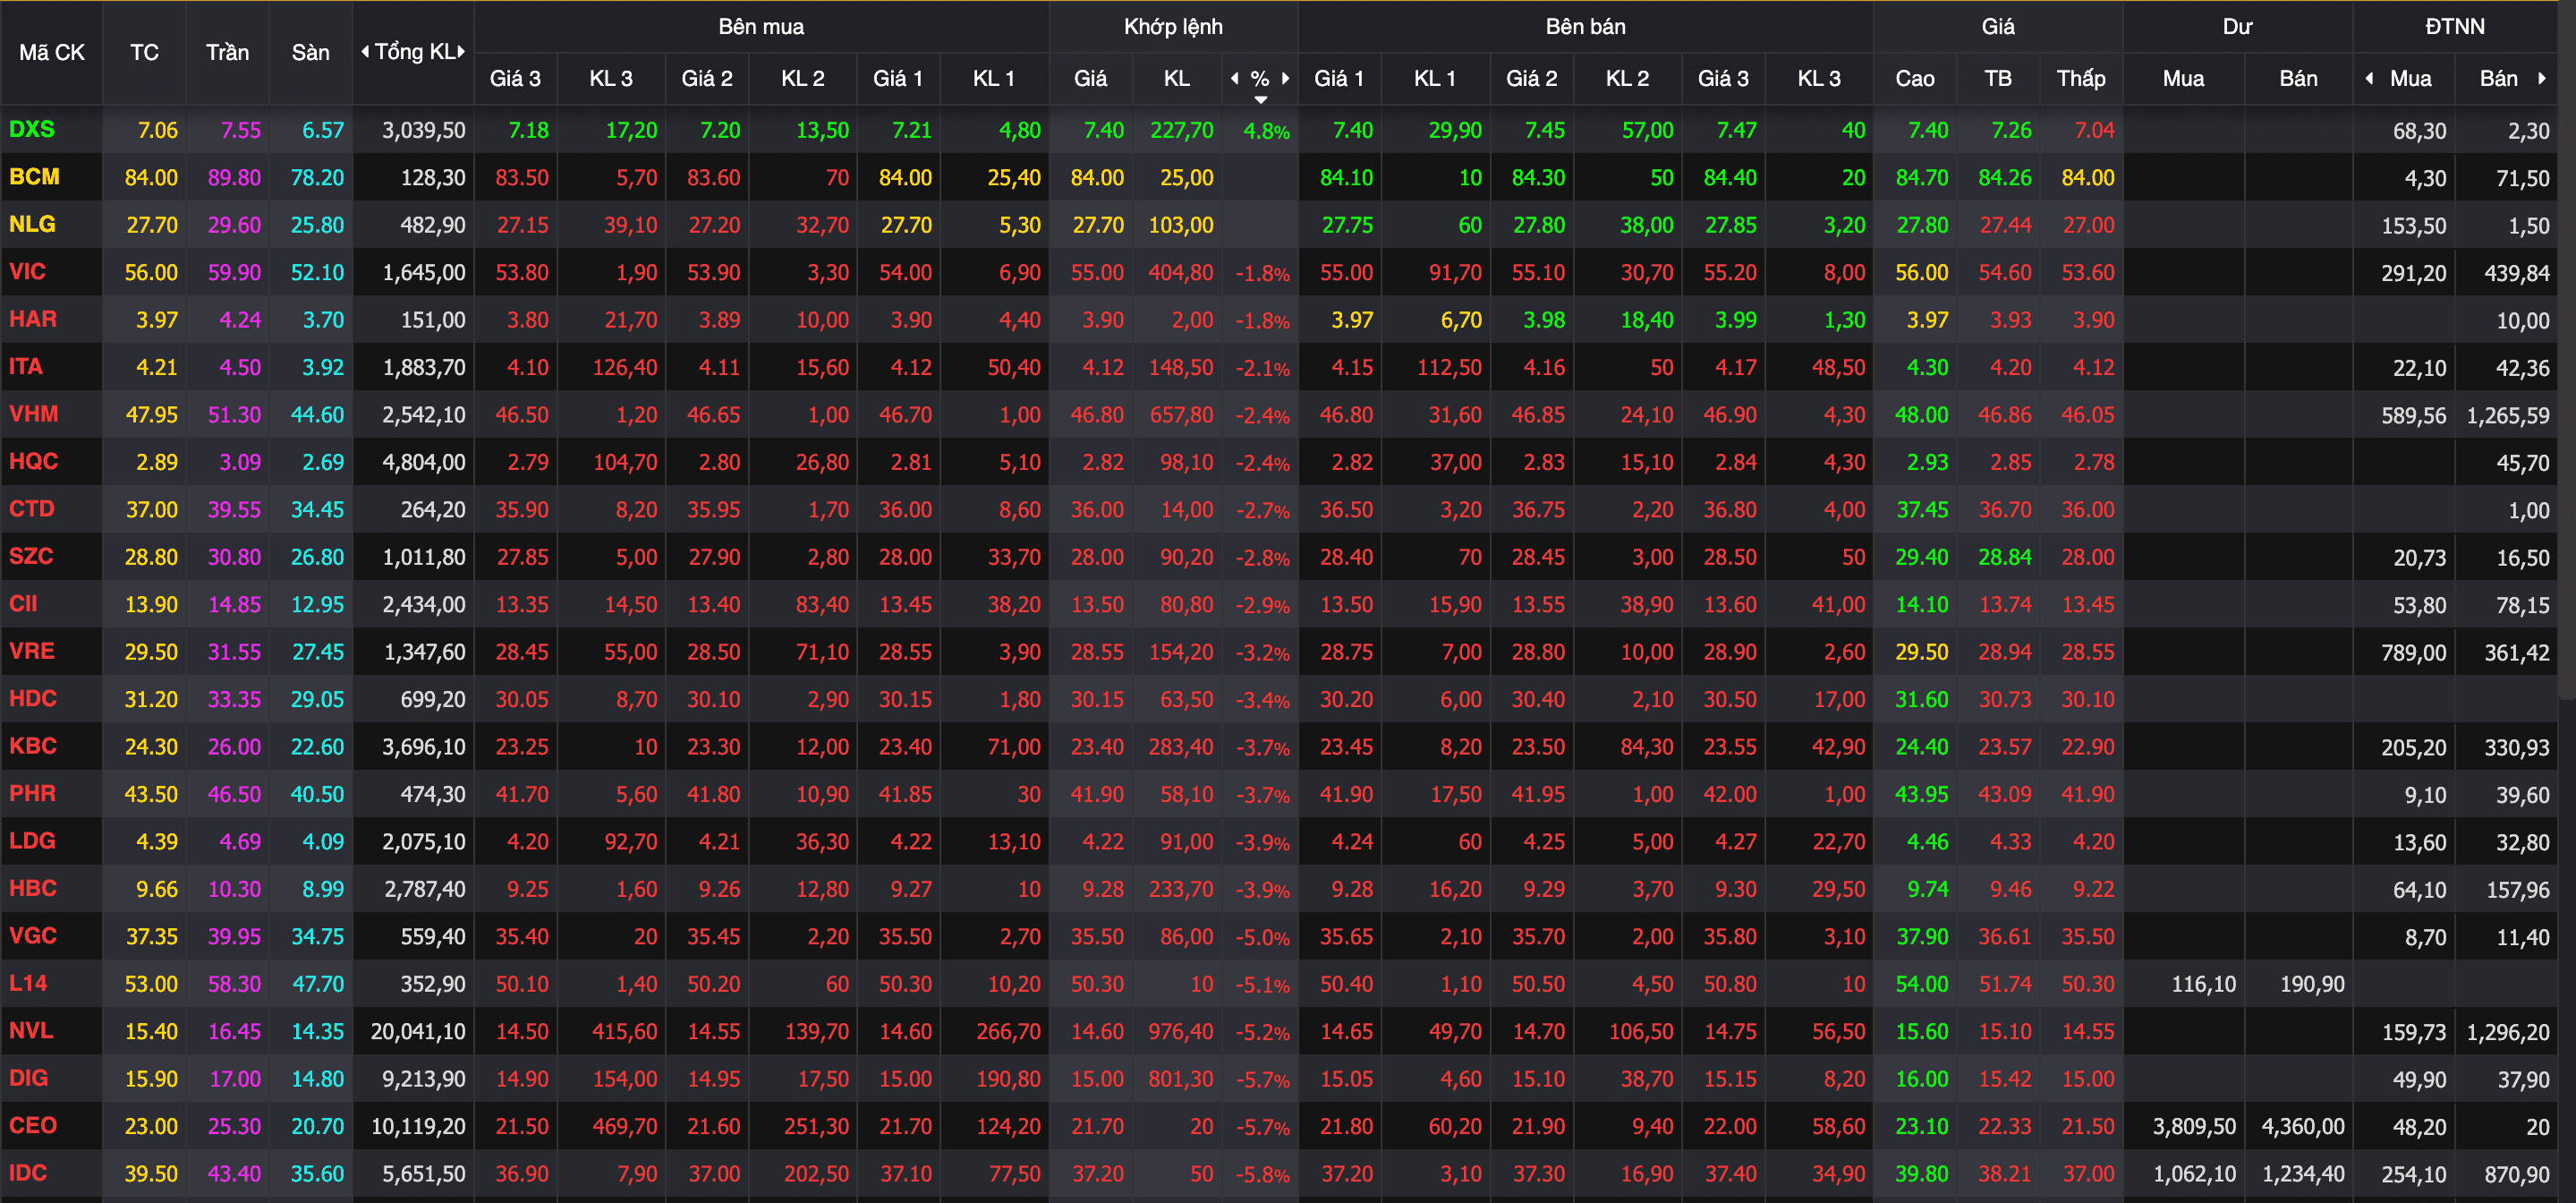This screenshot has height=1203, width=2576.
Task: Click VRE foreign buy value 789,00
Action: pos(2413,652)
